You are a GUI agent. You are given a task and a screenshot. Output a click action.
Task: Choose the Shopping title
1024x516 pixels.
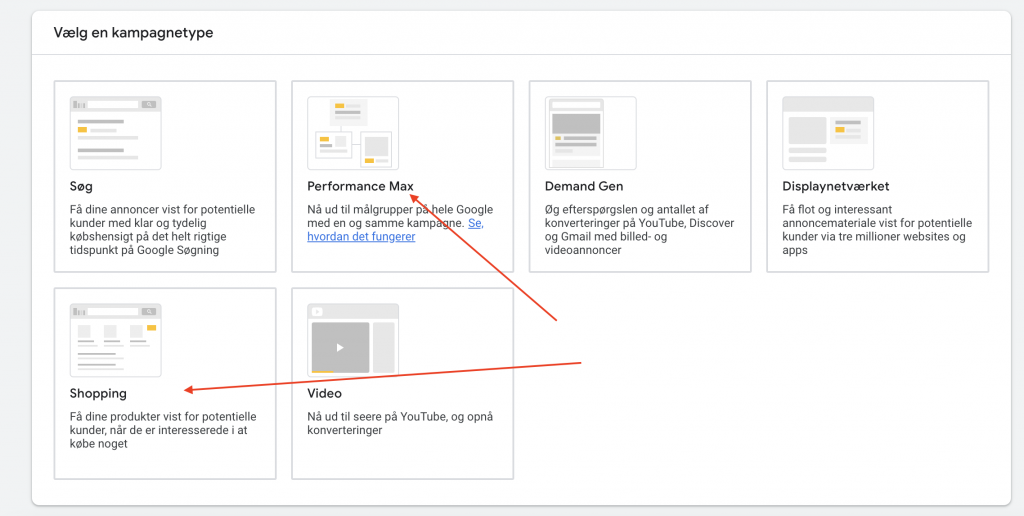[98, 393]
